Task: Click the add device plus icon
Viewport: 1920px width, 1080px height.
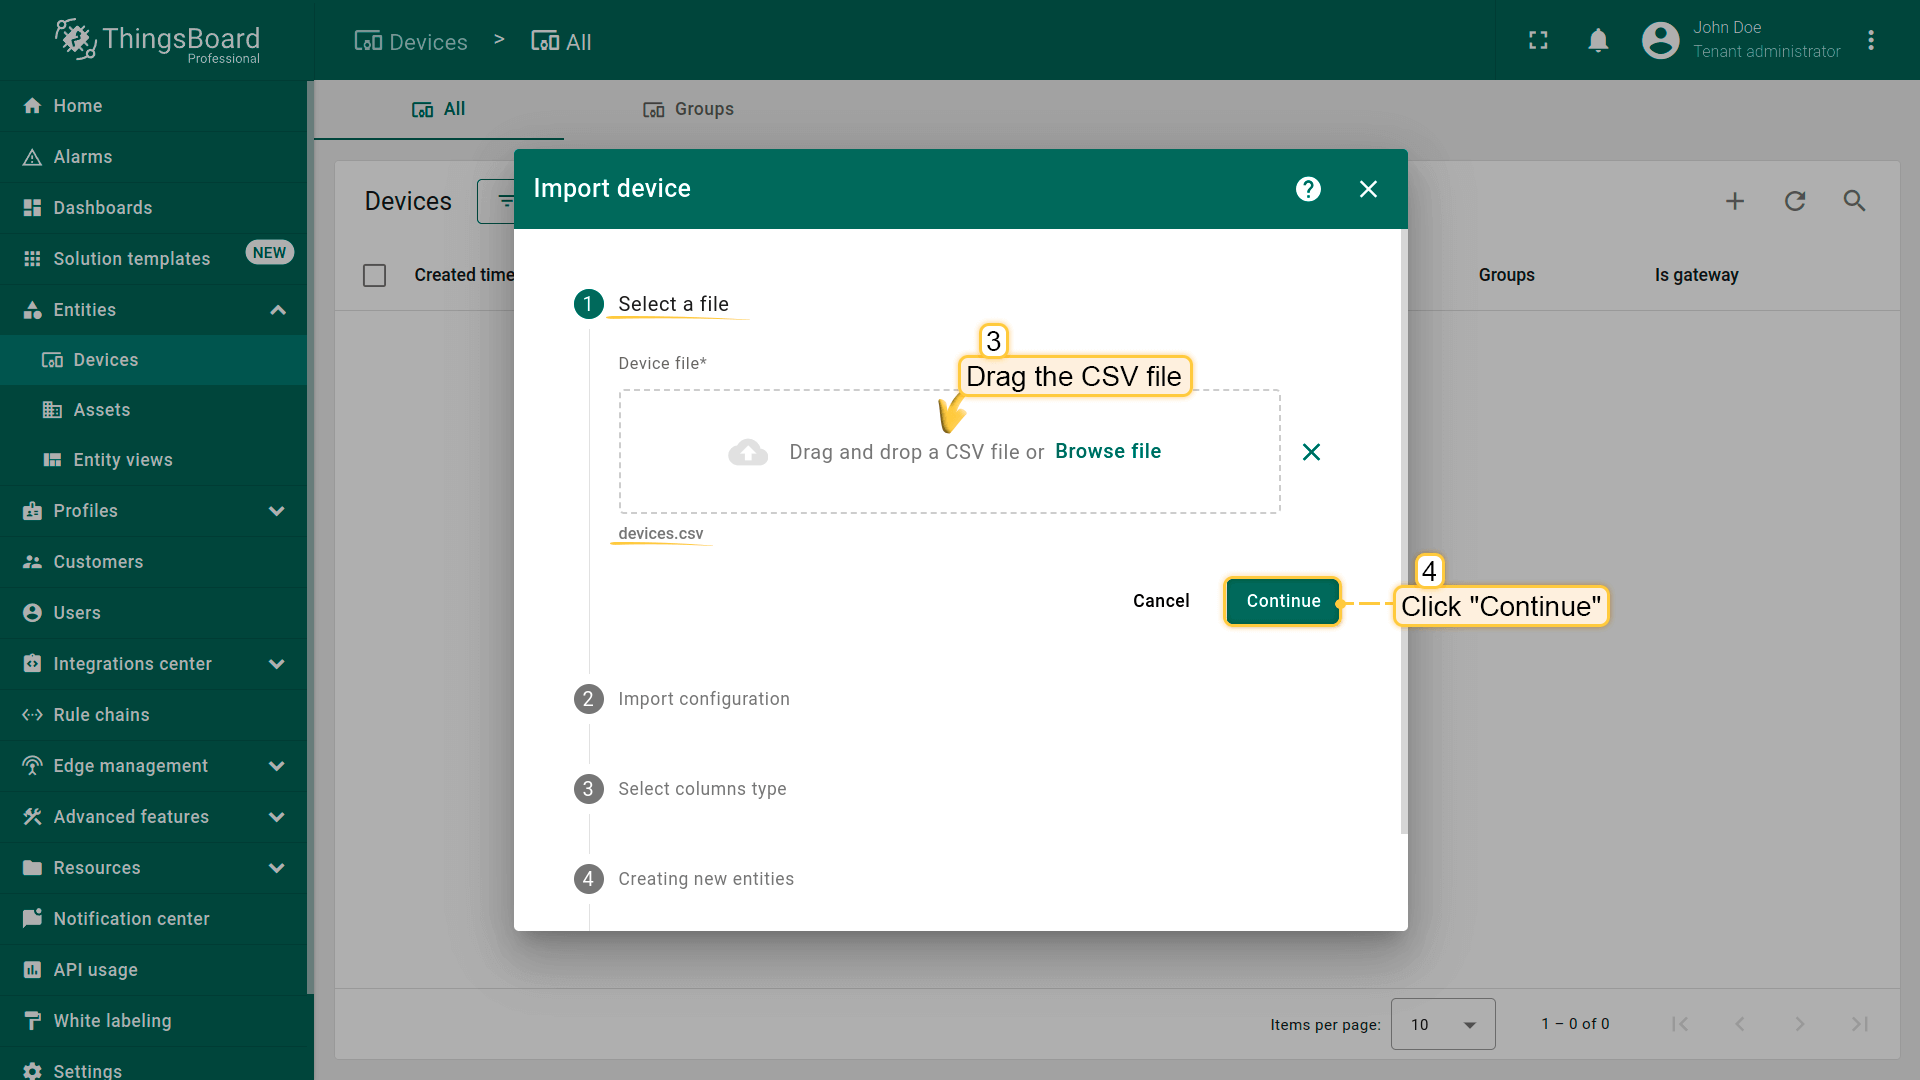Action: coord(1735,201)
